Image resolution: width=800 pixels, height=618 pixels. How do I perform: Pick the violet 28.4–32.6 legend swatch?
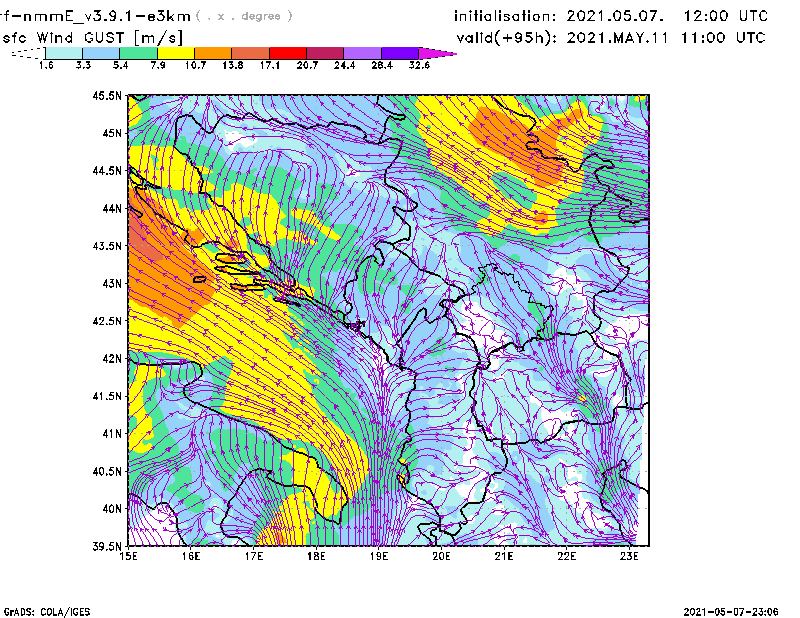pos(399,53)
